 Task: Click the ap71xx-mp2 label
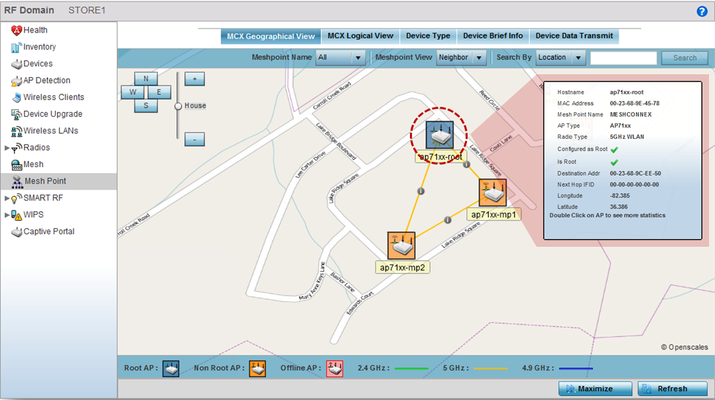(x=402, y=268)
